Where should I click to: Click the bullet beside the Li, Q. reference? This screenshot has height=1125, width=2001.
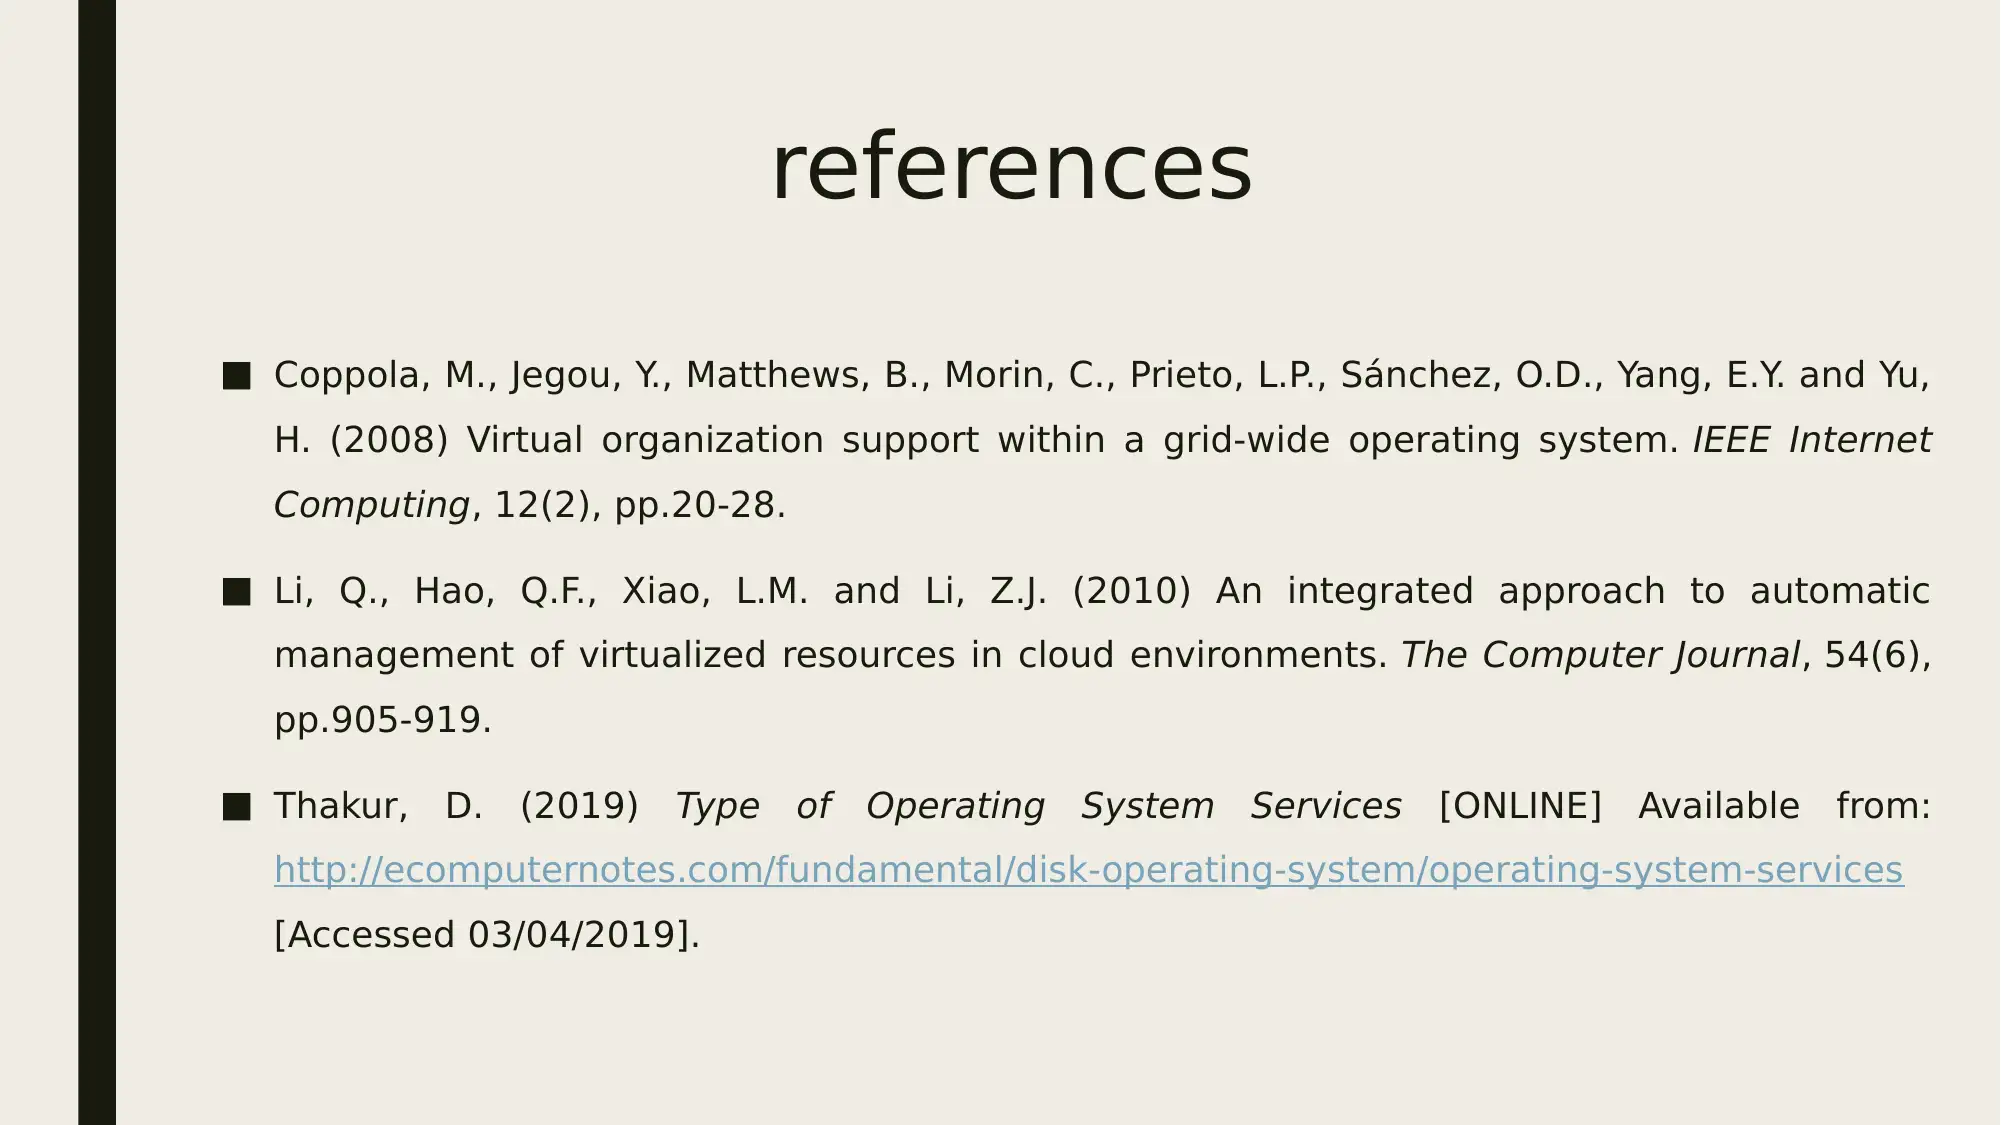click(237, 592)
